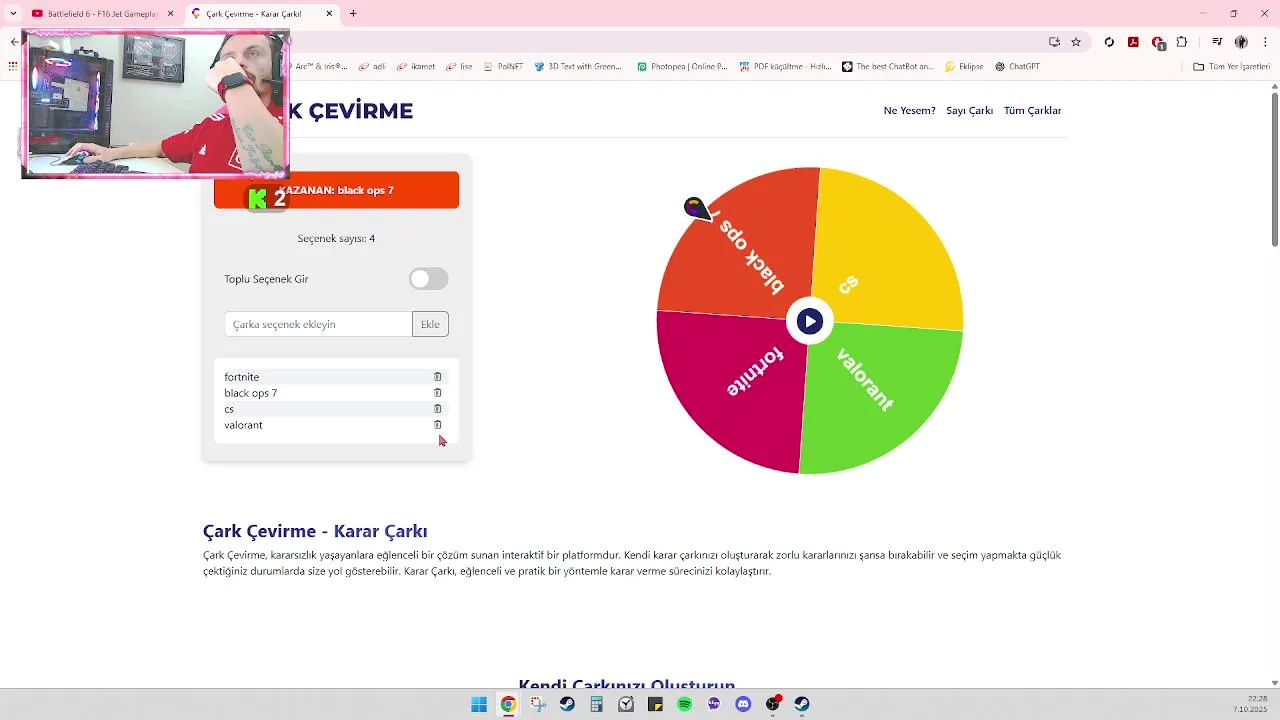Open the ChatGPT bookmark

tap(1017, 67)
